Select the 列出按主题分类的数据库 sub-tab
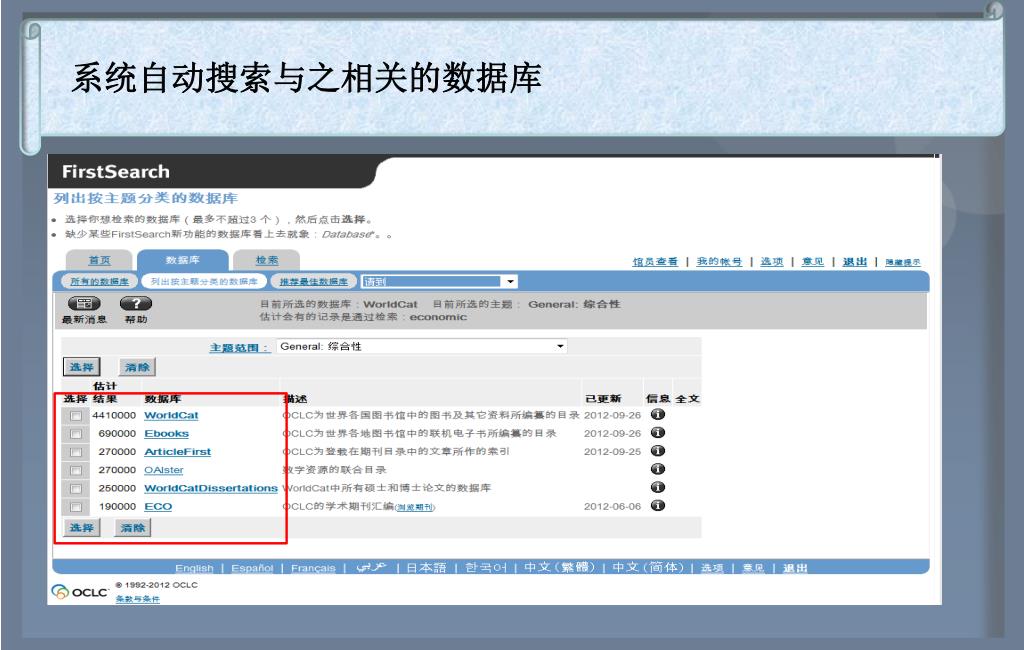 (204, 282)
